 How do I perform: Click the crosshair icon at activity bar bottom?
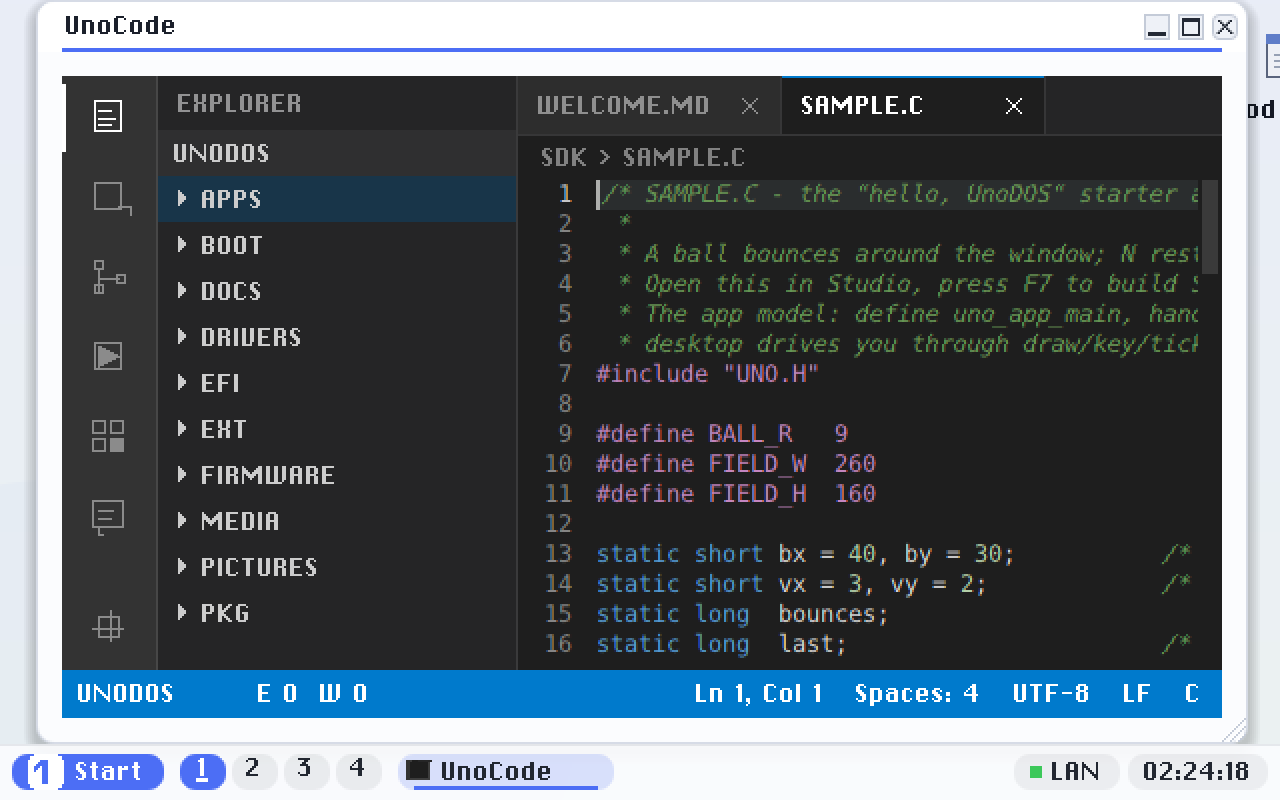108,627
